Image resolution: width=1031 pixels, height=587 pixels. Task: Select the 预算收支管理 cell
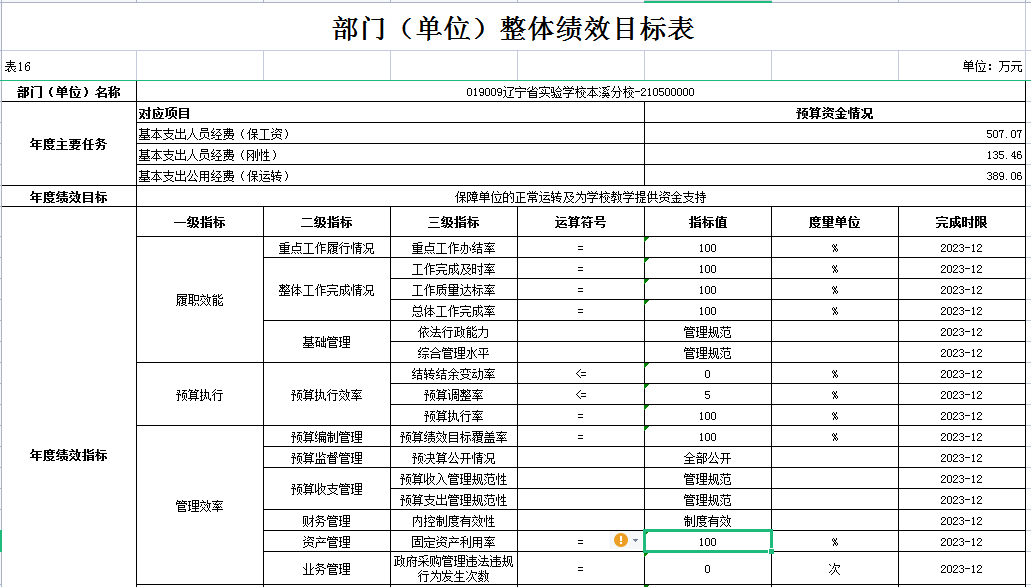coord(327,490)
